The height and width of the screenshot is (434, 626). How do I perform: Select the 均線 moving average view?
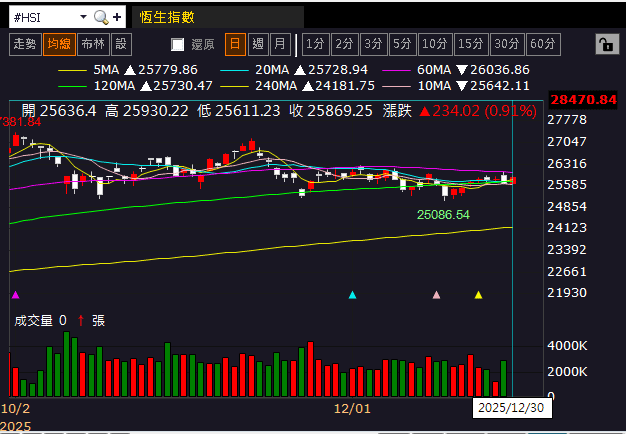pyautogui.click(x=59, y=44)
